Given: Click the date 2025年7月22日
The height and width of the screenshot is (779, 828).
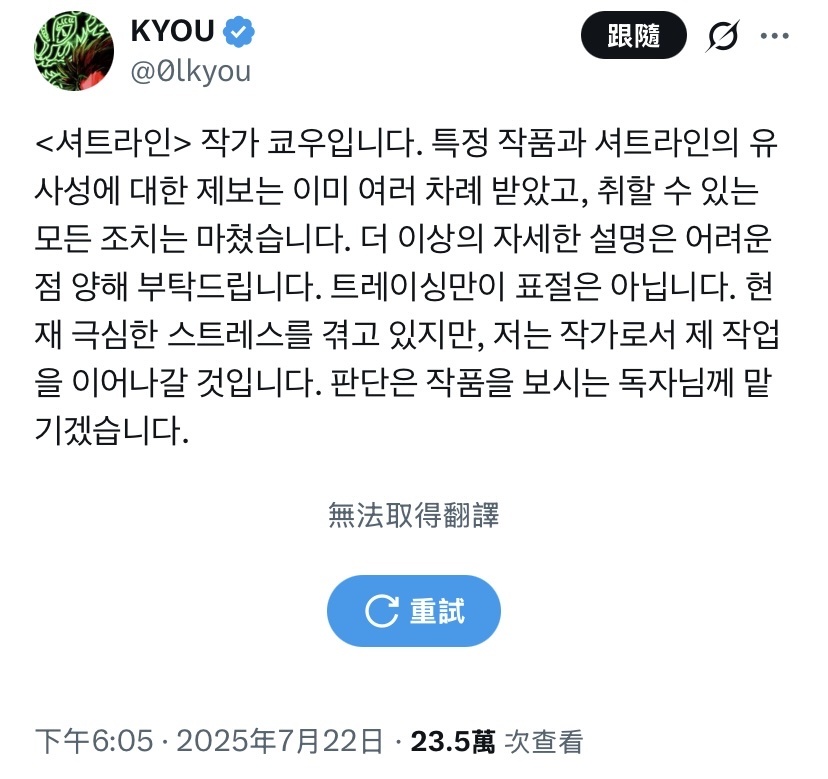Looking at the screenshot, I should (x=279, y=741).
